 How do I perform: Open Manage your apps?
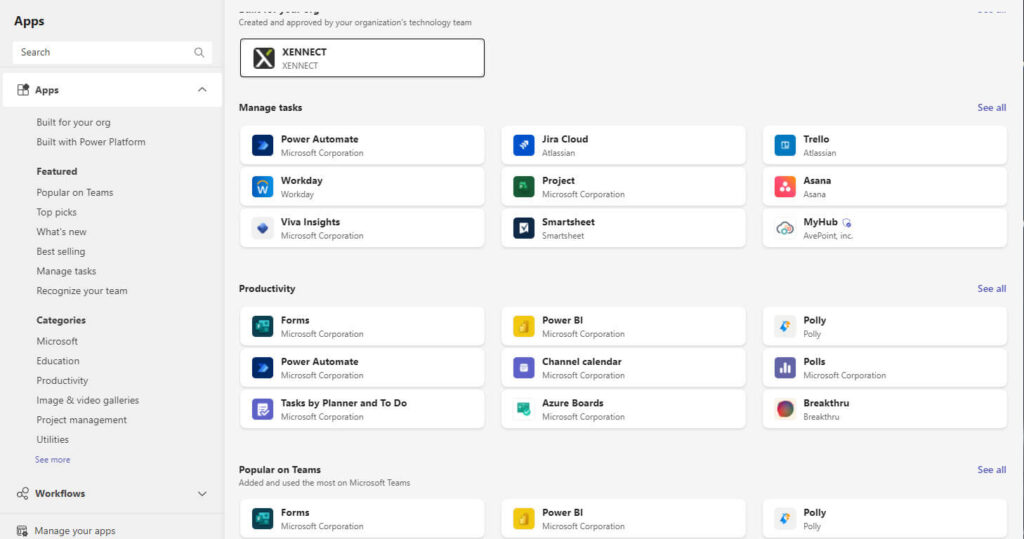[74, 531]
